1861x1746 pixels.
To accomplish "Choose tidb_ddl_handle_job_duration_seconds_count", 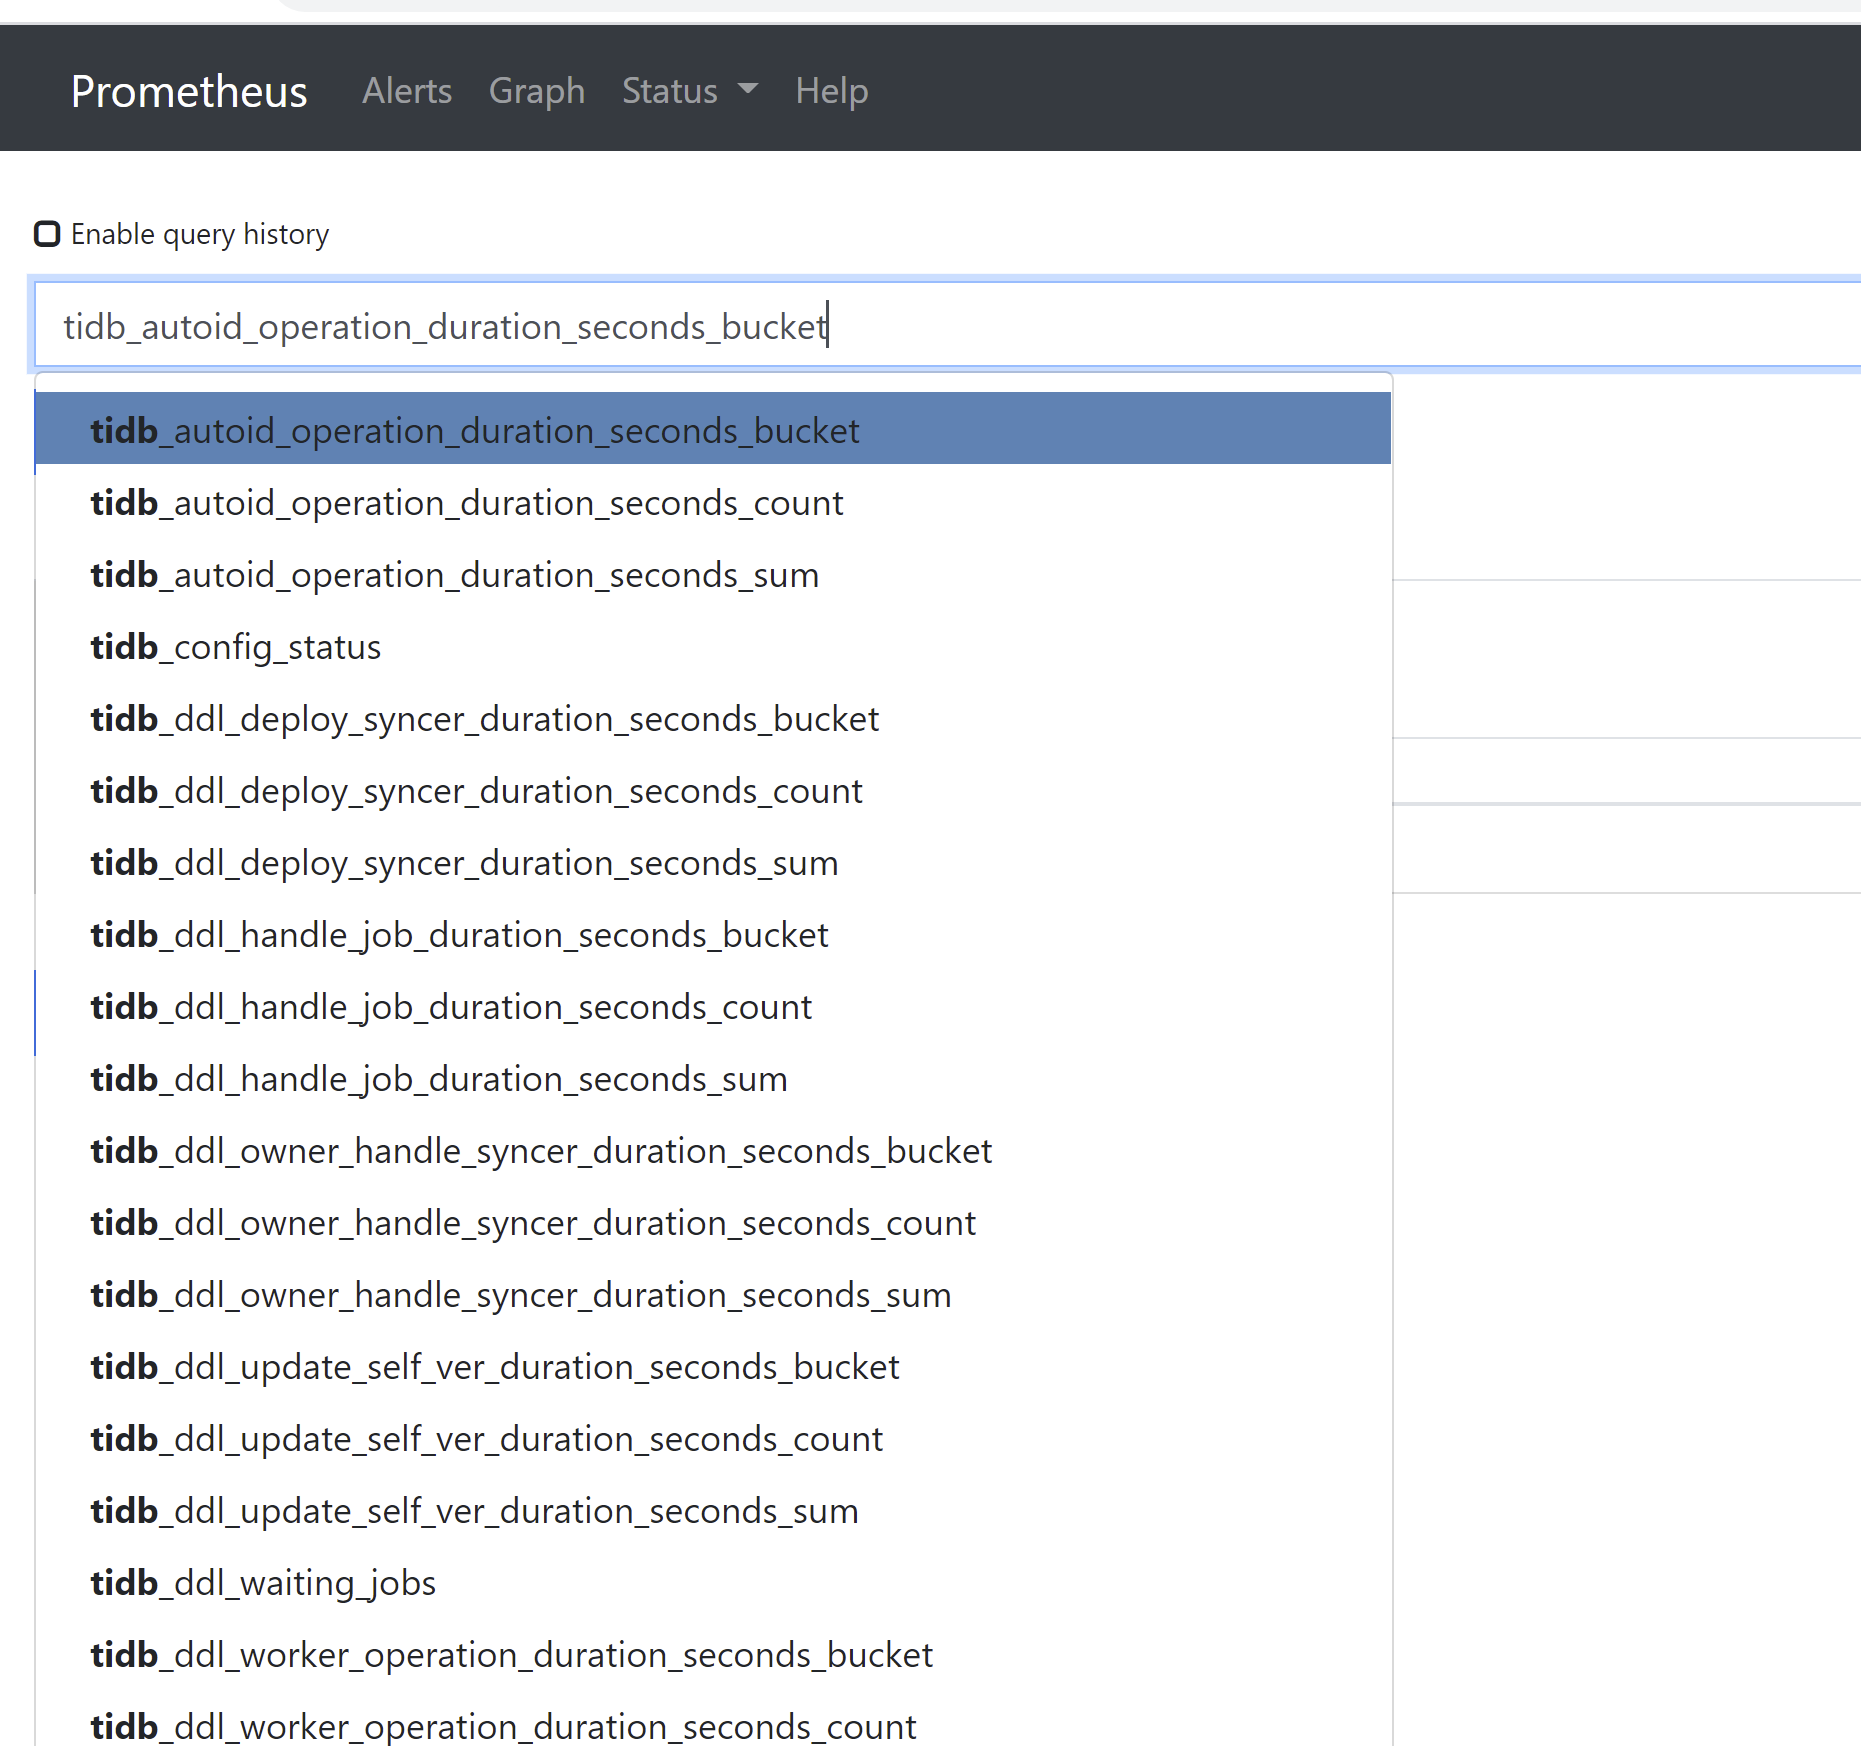I will click(713, 1006).
